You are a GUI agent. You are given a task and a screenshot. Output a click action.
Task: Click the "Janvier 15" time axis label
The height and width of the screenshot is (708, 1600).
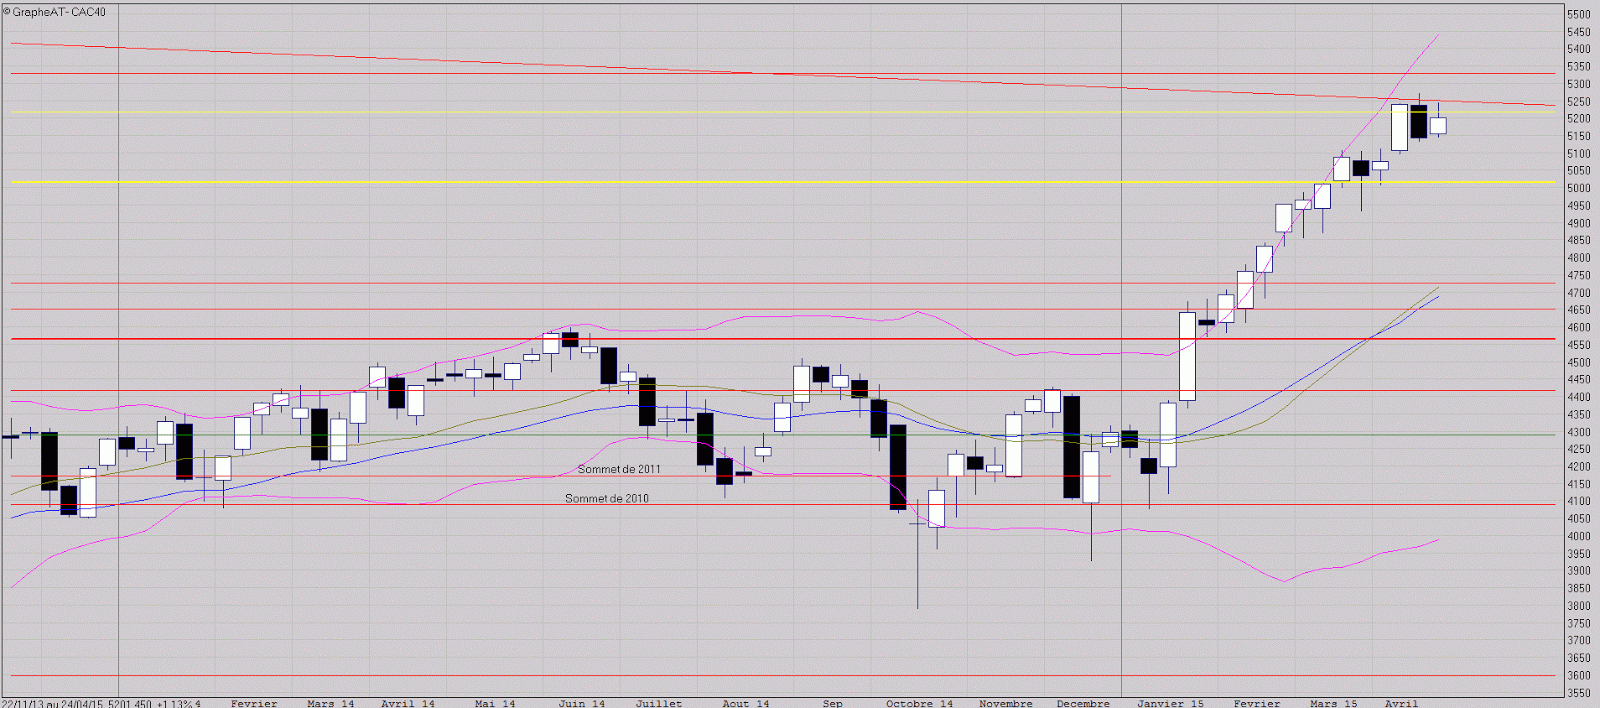coord(1171,704)
